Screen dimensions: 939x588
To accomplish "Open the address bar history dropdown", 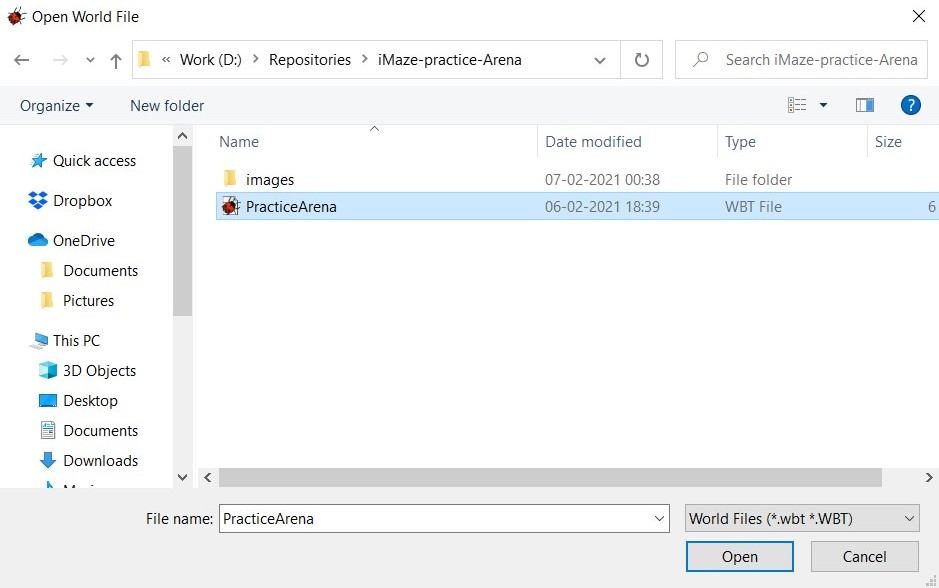I will 599,60.
